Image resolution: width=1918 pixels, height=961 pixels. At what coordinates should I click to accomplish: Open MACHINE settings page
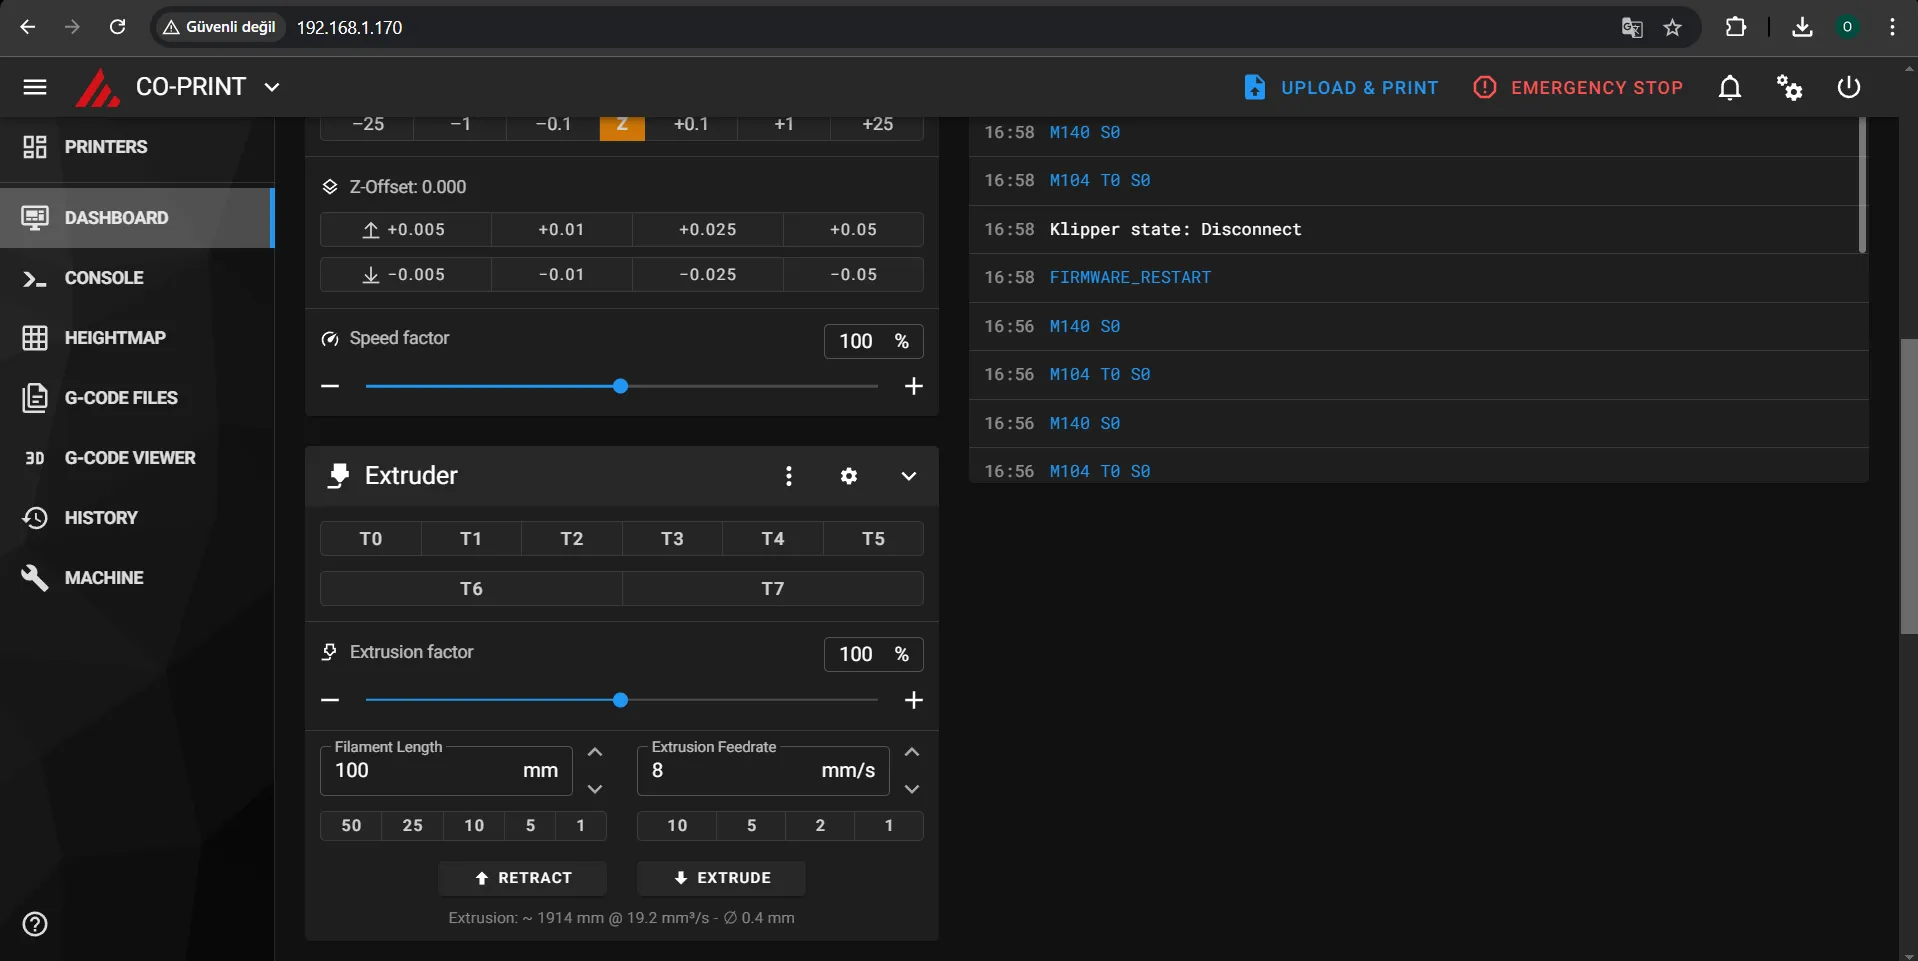click(137, 577)
